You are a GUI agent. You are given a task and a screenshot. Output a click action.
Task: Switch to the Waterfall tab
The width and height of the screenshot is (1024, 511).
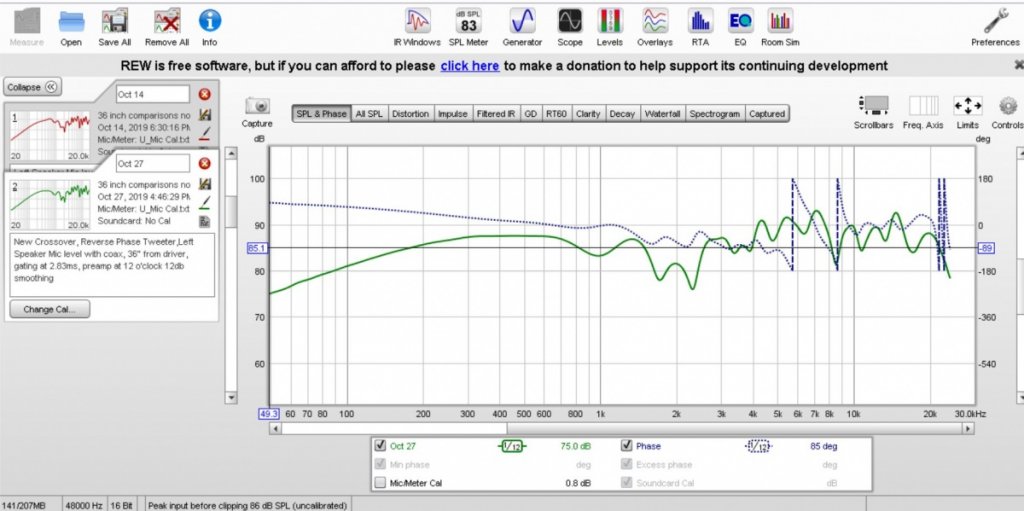tap(662, 114)
